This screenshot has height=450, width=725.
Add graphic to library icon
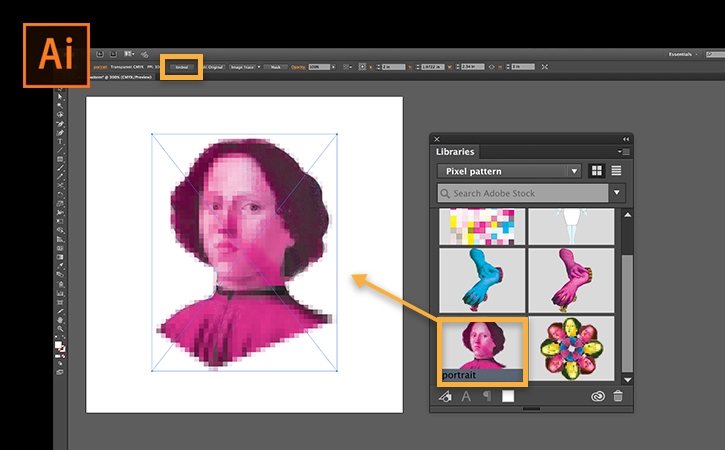(x=445, y=396)
